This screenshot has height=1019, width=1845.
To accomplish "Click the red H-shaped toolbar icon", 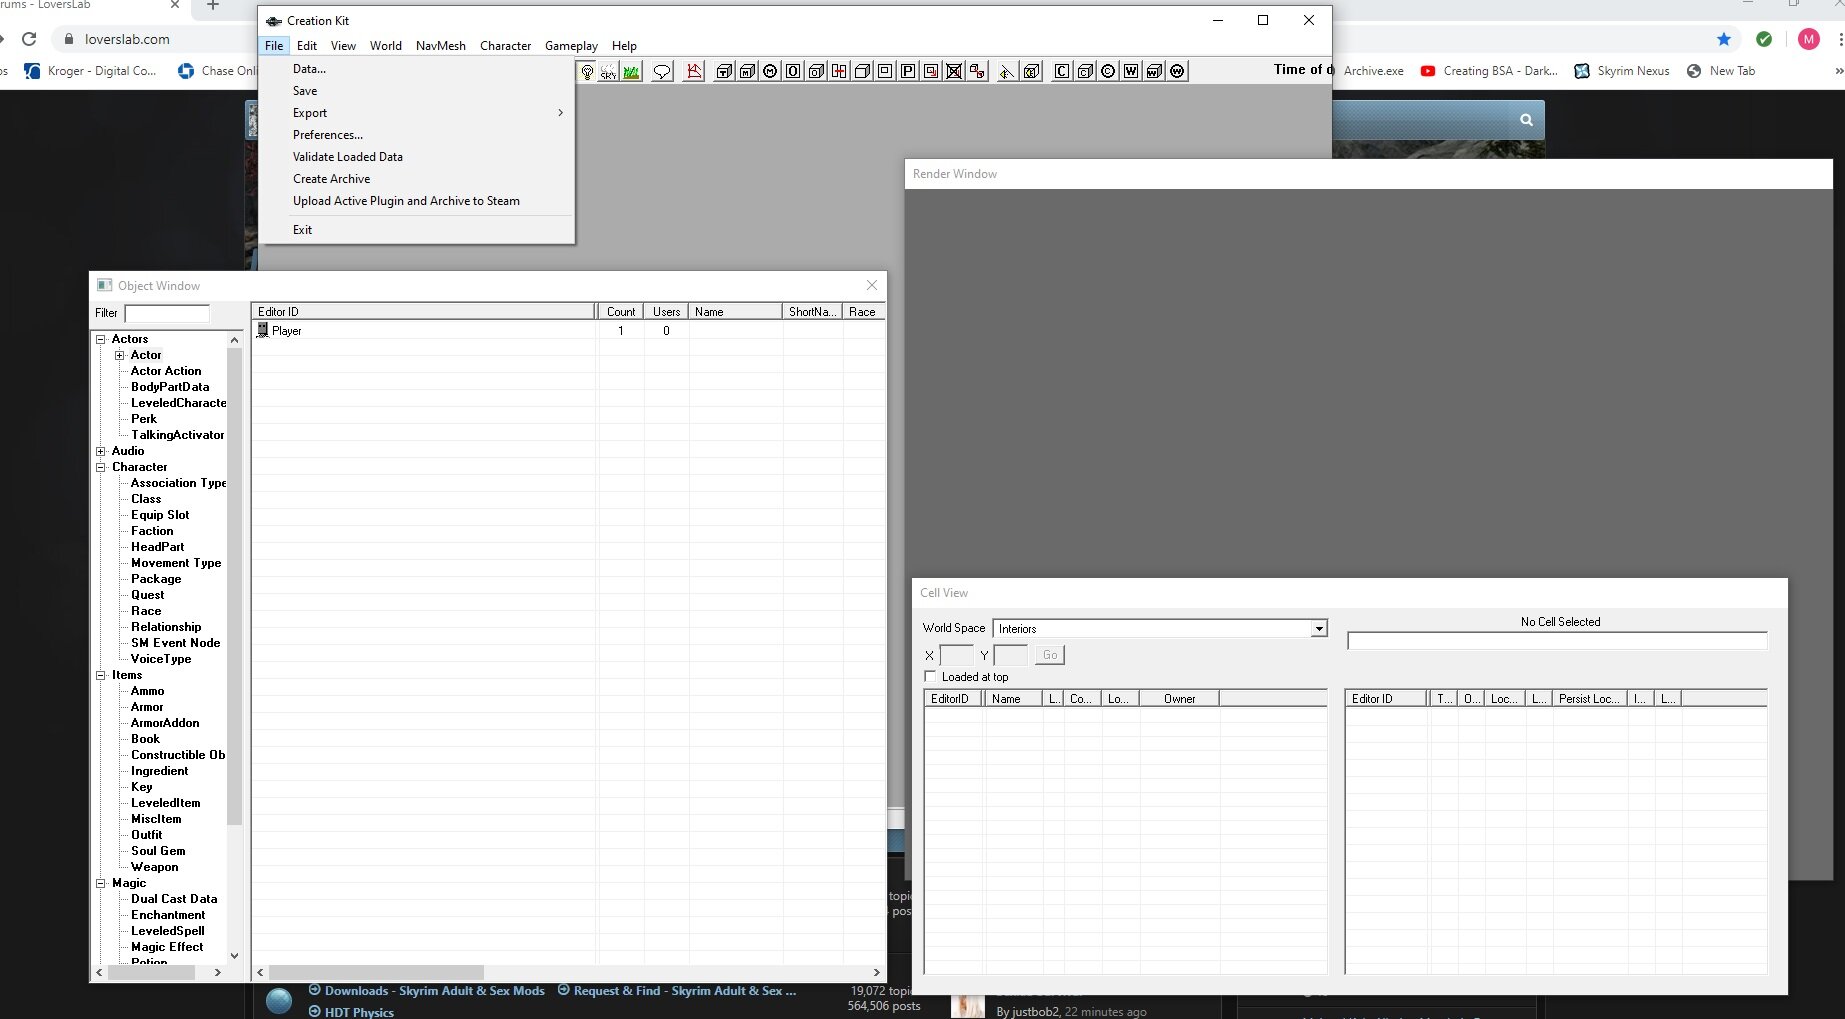I will point(839,71).
